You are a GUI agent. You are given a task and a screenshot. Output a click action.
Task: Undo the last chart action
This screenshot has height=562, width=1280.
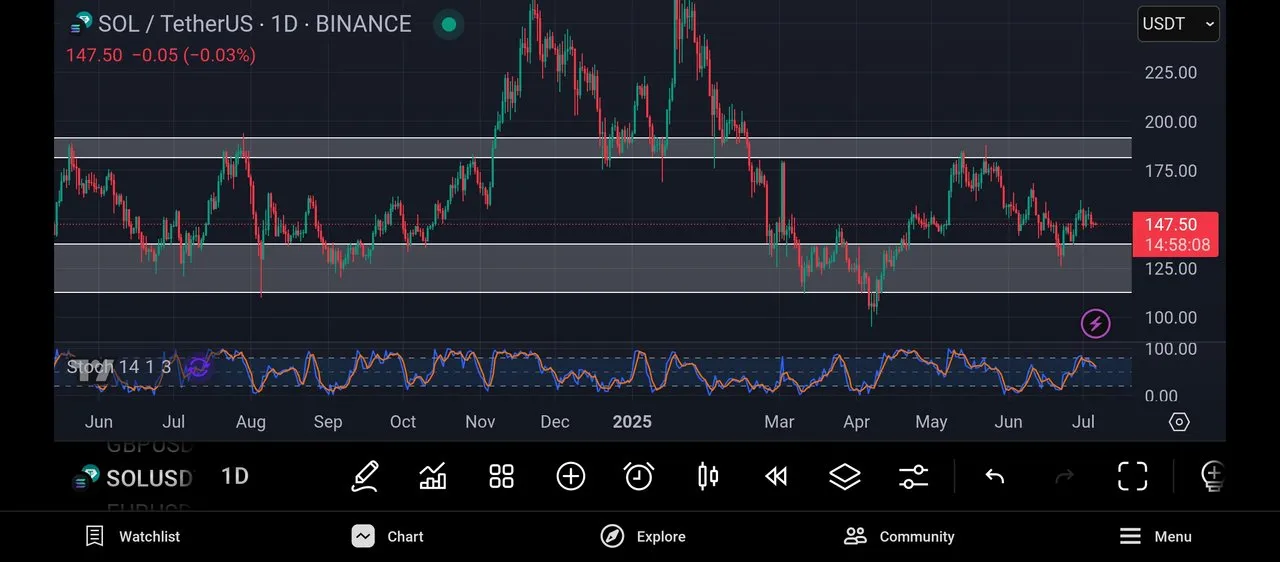[x=994, y=477]
